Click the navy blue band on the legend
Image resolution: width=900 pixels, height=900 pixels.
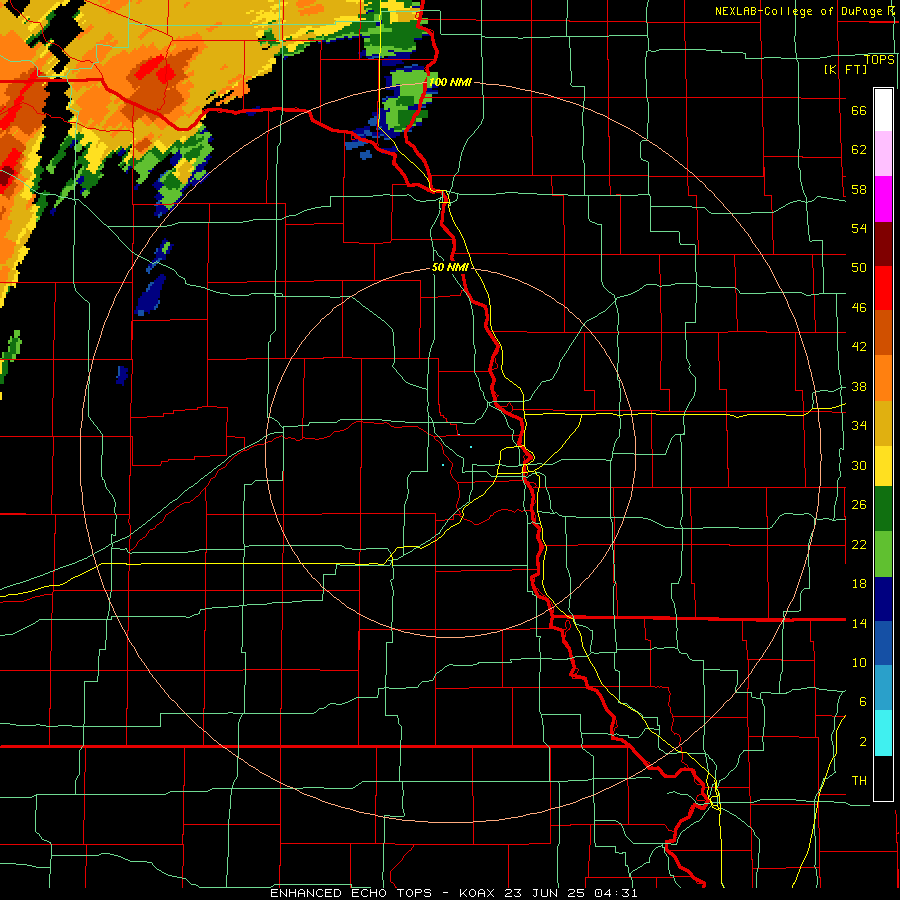(883, 599)
